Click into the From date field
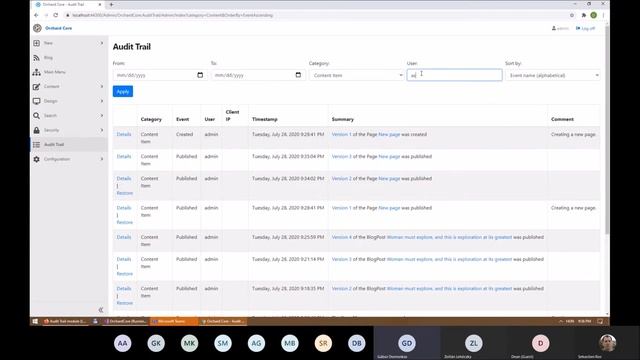Screen dimensions: 640x360 [159, 75]
